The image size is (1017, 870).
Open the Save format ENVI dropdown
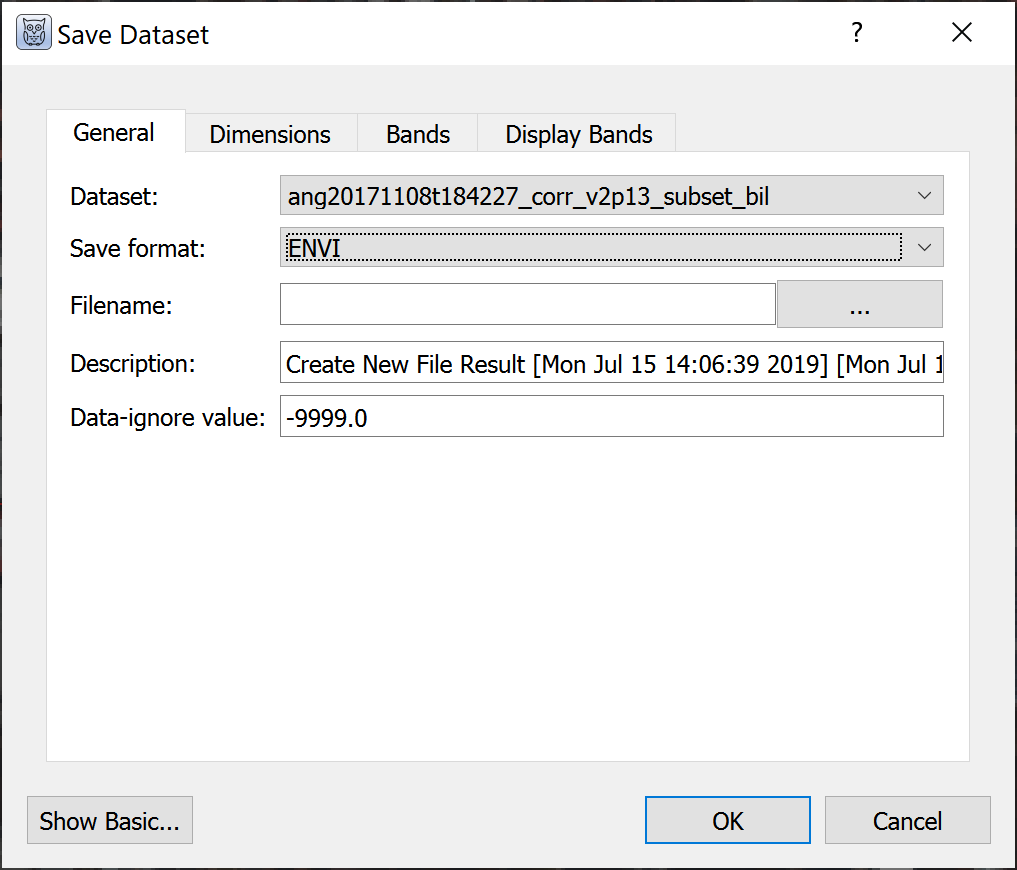coord(611,248)
